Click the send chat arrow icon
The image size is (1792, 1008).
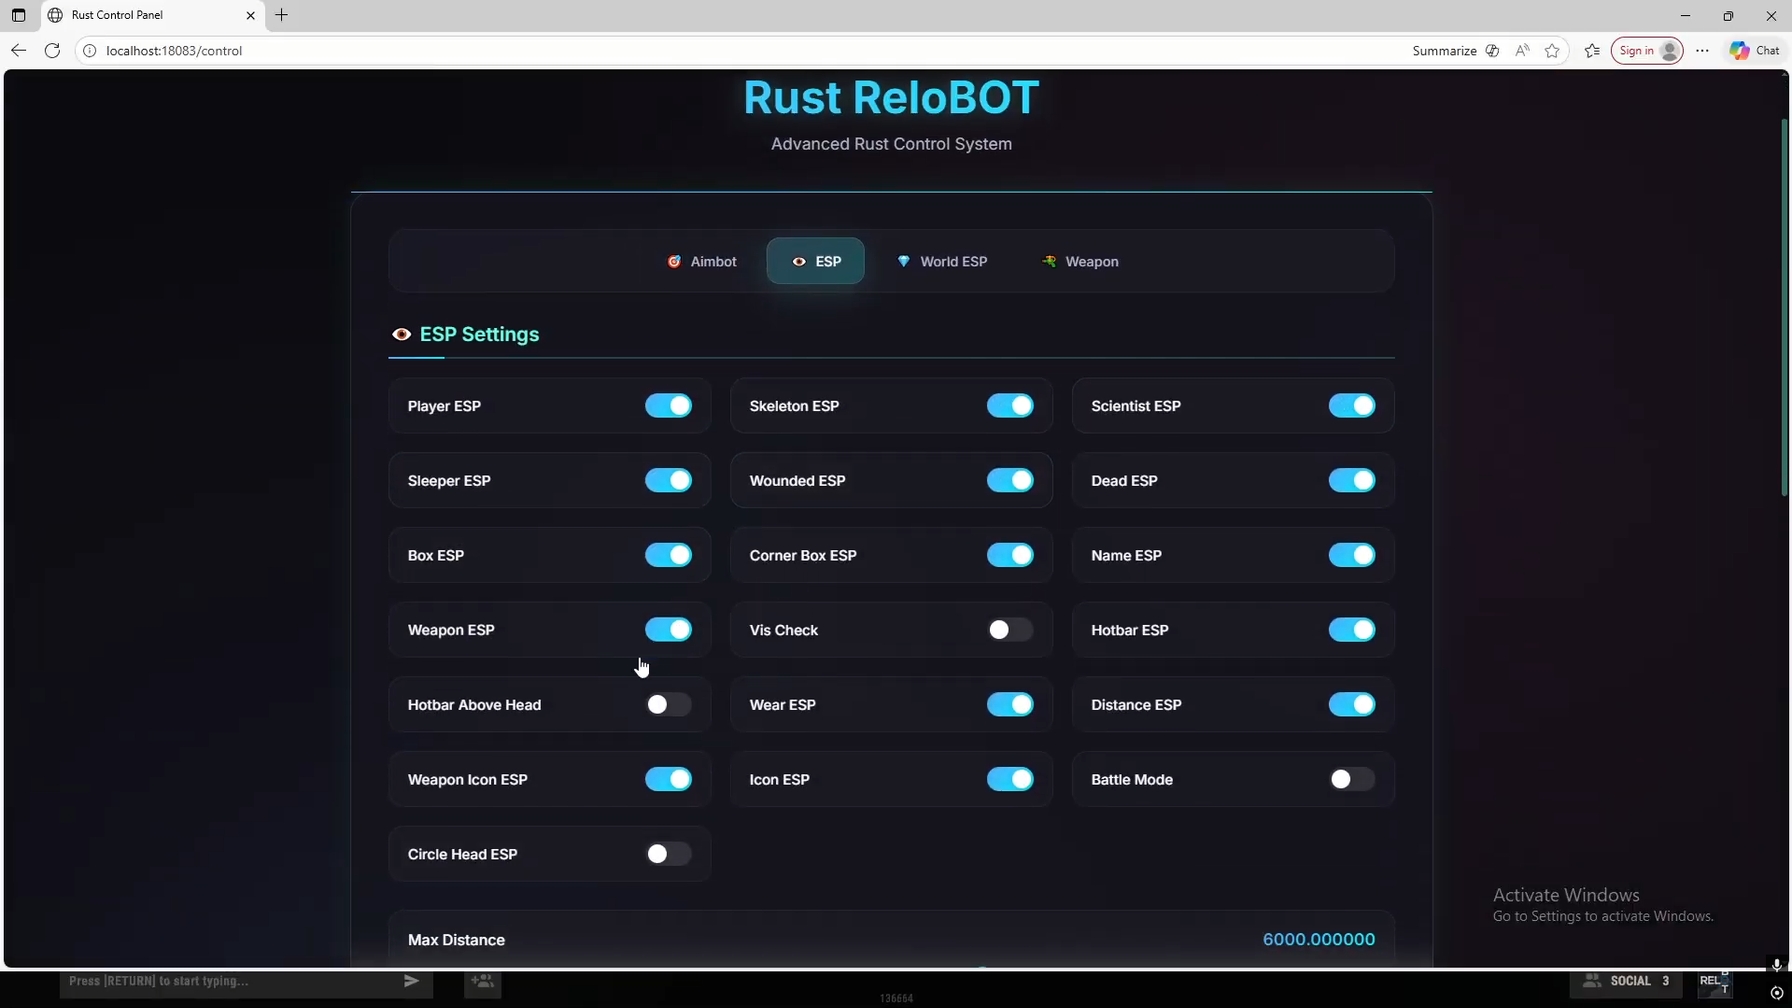coord(410,982)
